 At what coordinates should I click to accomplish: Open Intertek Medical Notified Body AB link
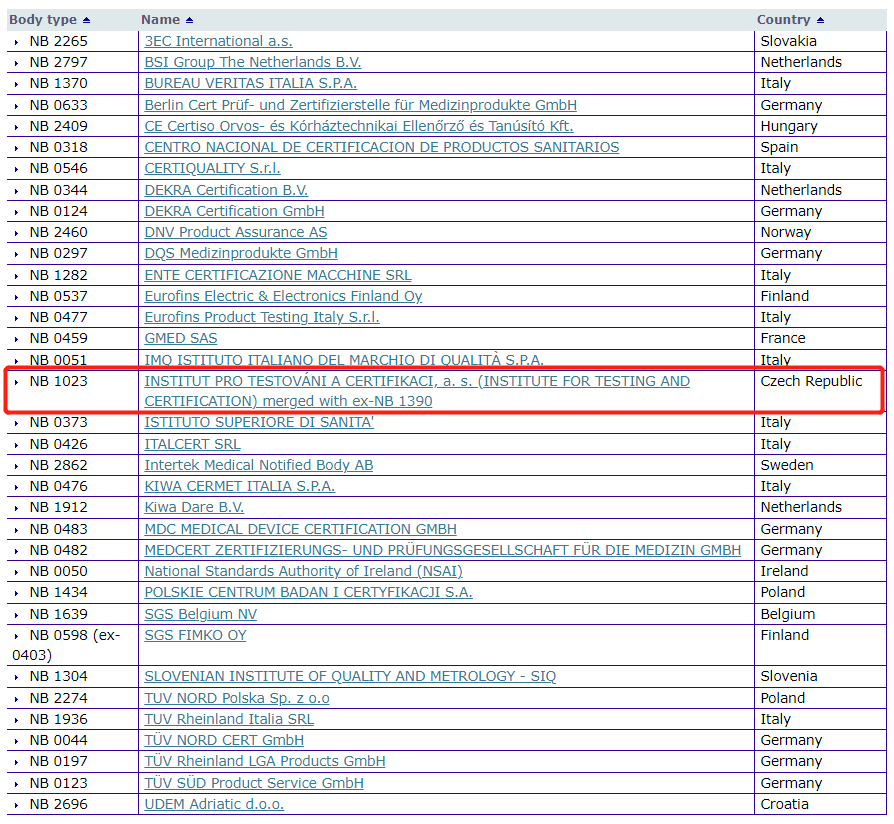tap(258, 465)
